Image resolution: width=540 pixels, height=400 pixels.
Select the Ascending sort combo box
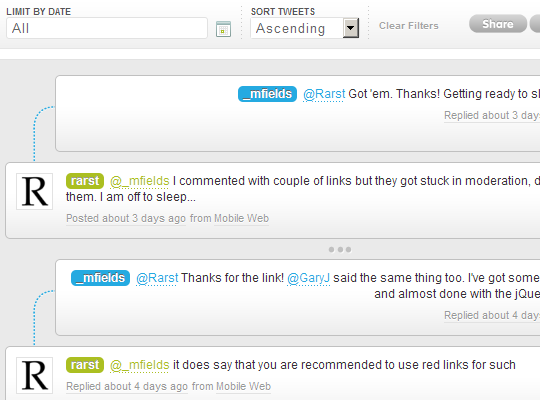(305, 28)
